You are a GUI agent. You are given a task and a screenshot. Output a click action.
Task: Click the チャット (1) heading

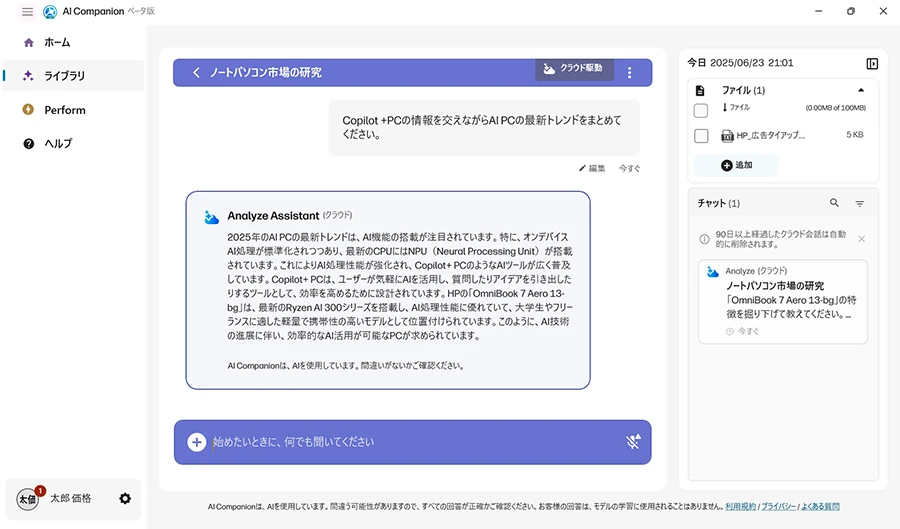pyautogui.click(x=719, y=203)
